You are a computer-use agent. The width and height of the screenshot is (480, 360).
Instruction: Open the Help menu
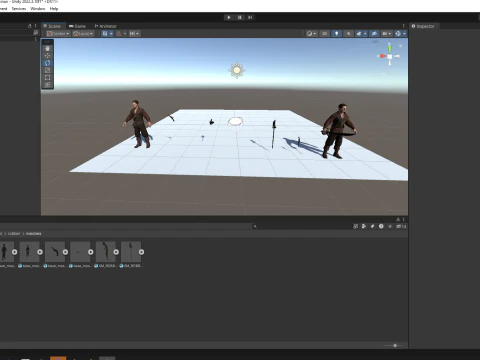click(54, 9)
